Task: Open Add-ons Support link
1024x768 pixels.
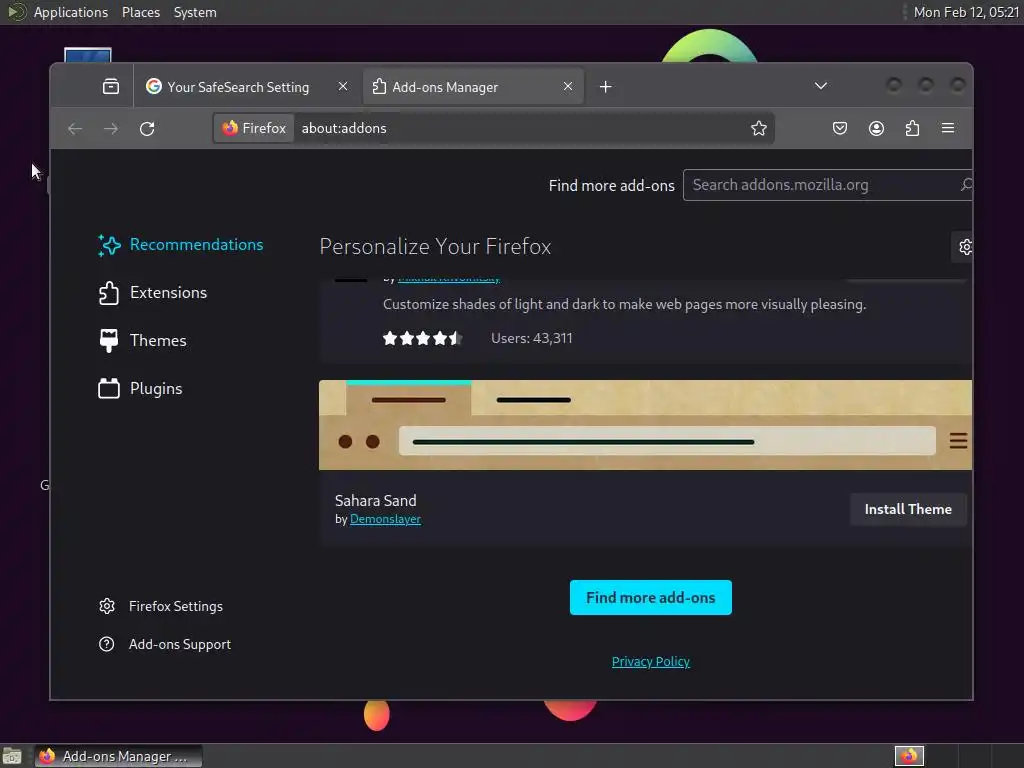Action: click(165, 644)
